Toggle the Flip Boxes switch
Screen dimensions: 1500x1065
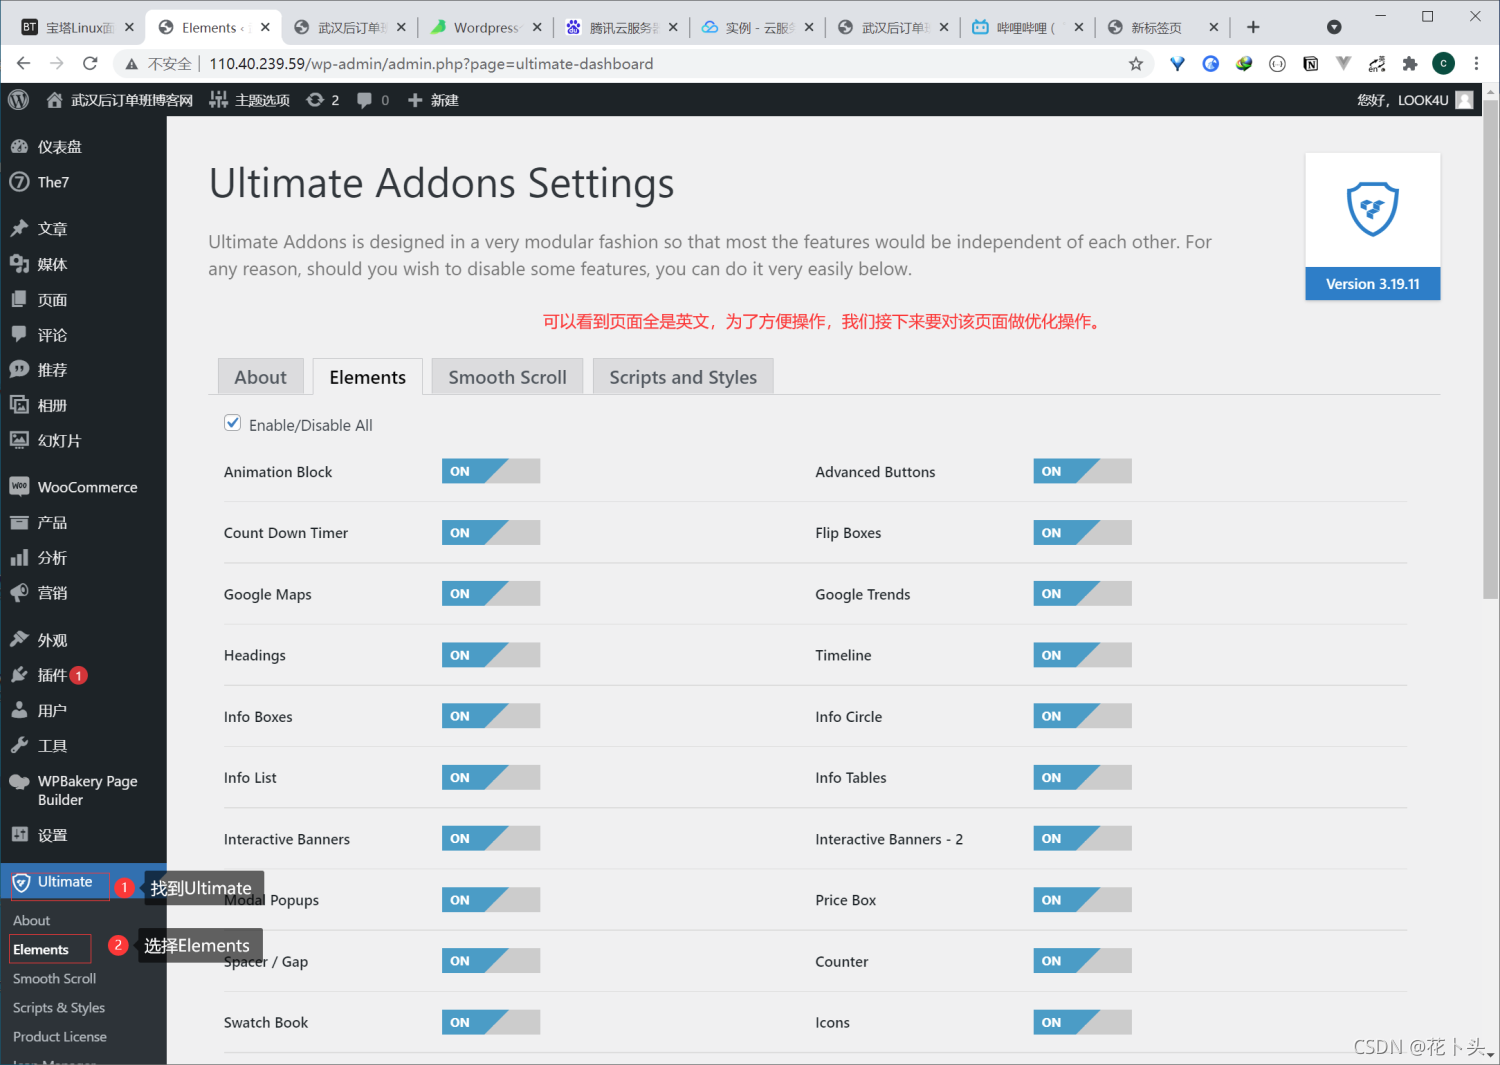(x=1082, y=532)
